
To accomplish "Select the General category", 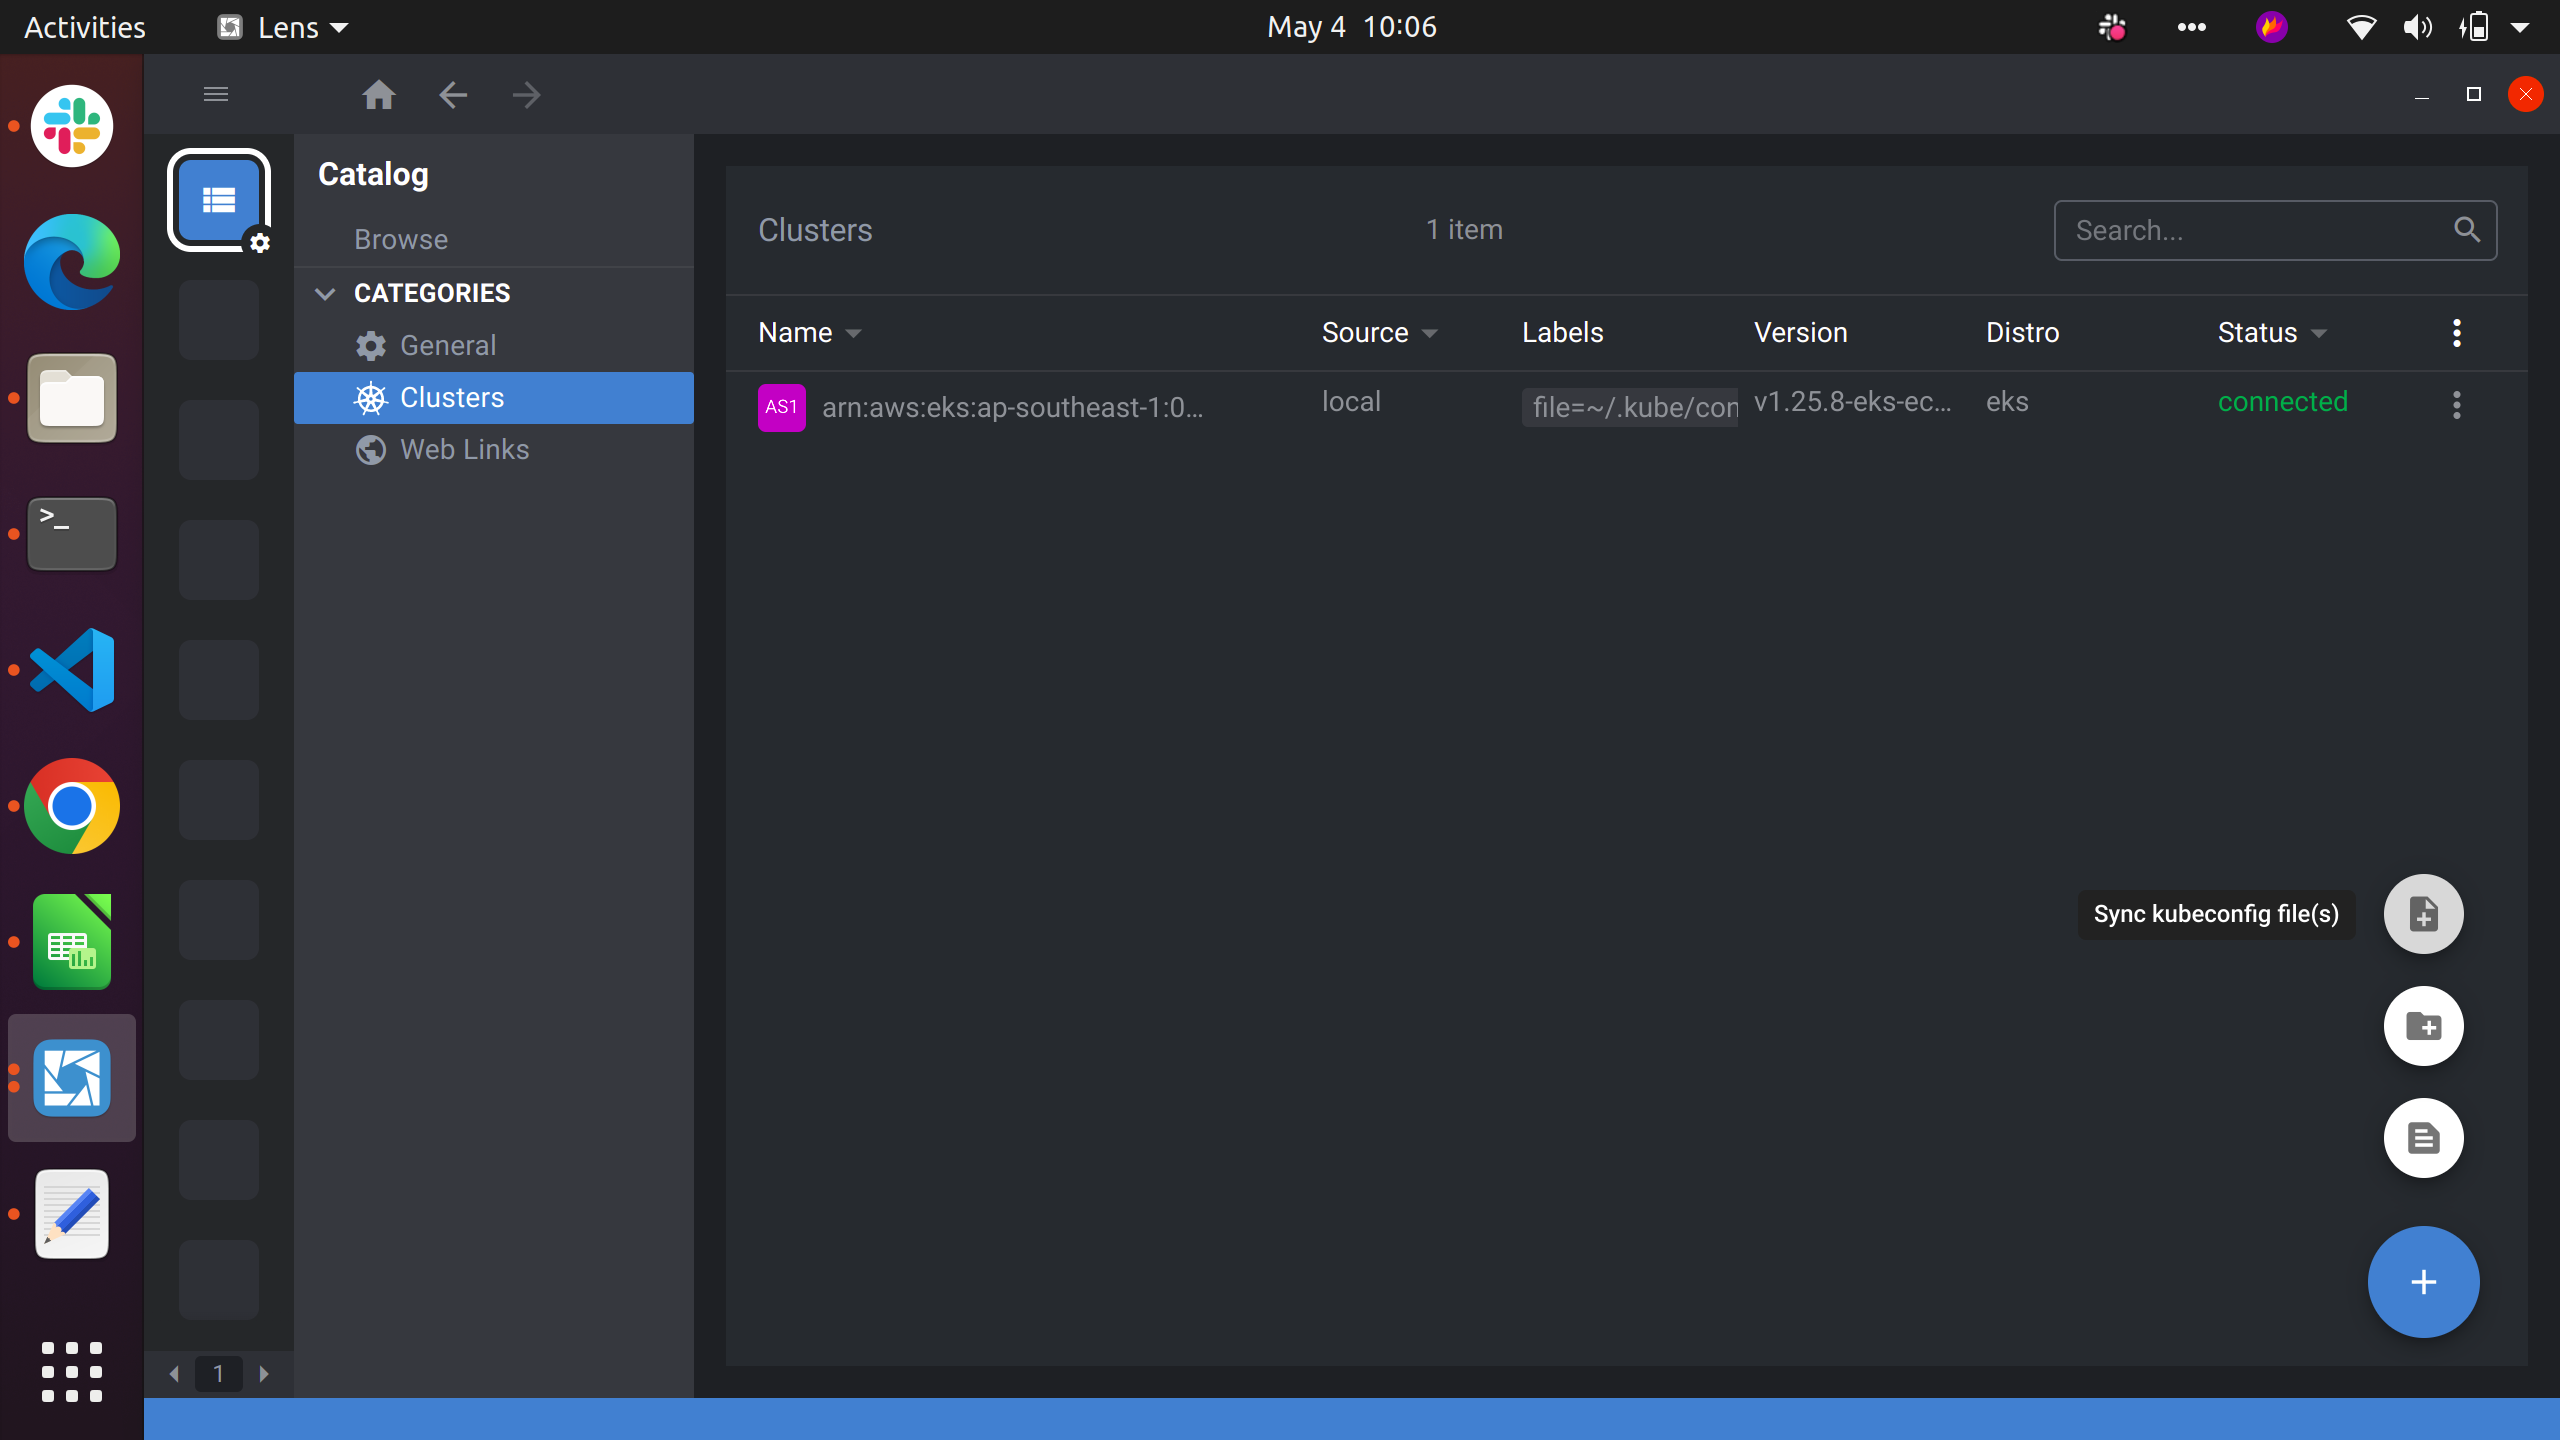I will (447, 345).
